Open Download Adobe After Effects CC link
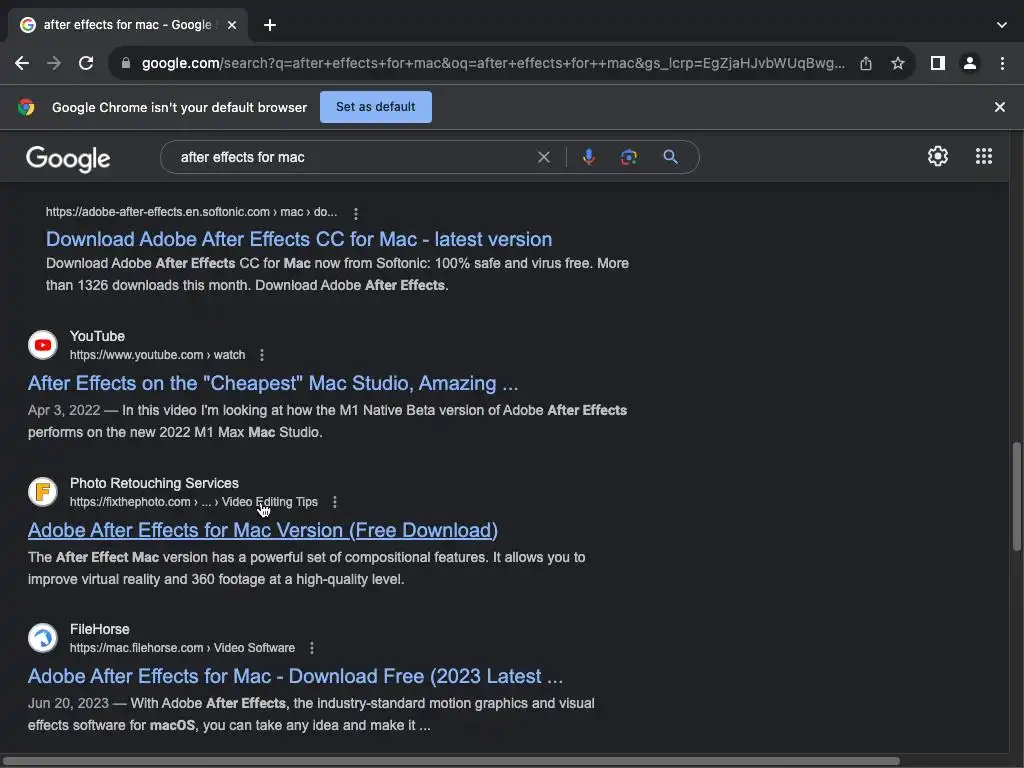Viewport: 1024px width, 768px height. (x=298, y=239)
